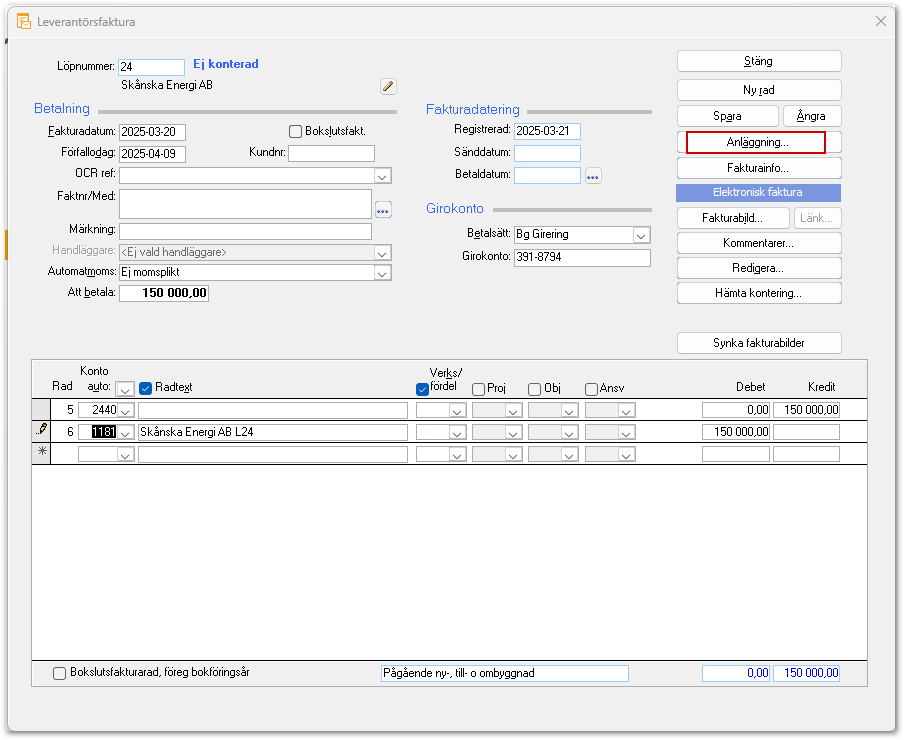Image resolution: width=904 pixels, height=740 pixels.
Task: Save the invoice with Spara
Action: tap(728, 116)
